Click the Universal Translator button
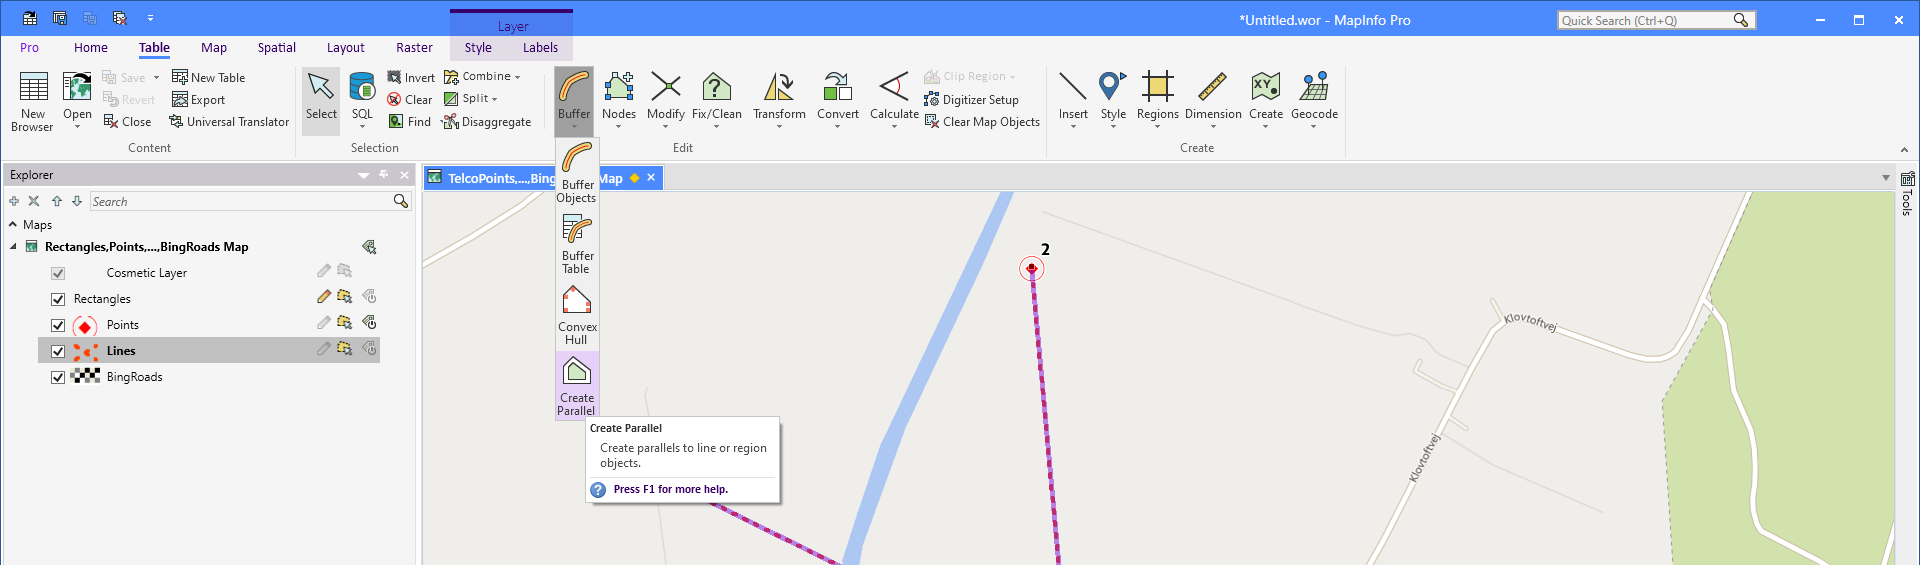 coord(229,121)
